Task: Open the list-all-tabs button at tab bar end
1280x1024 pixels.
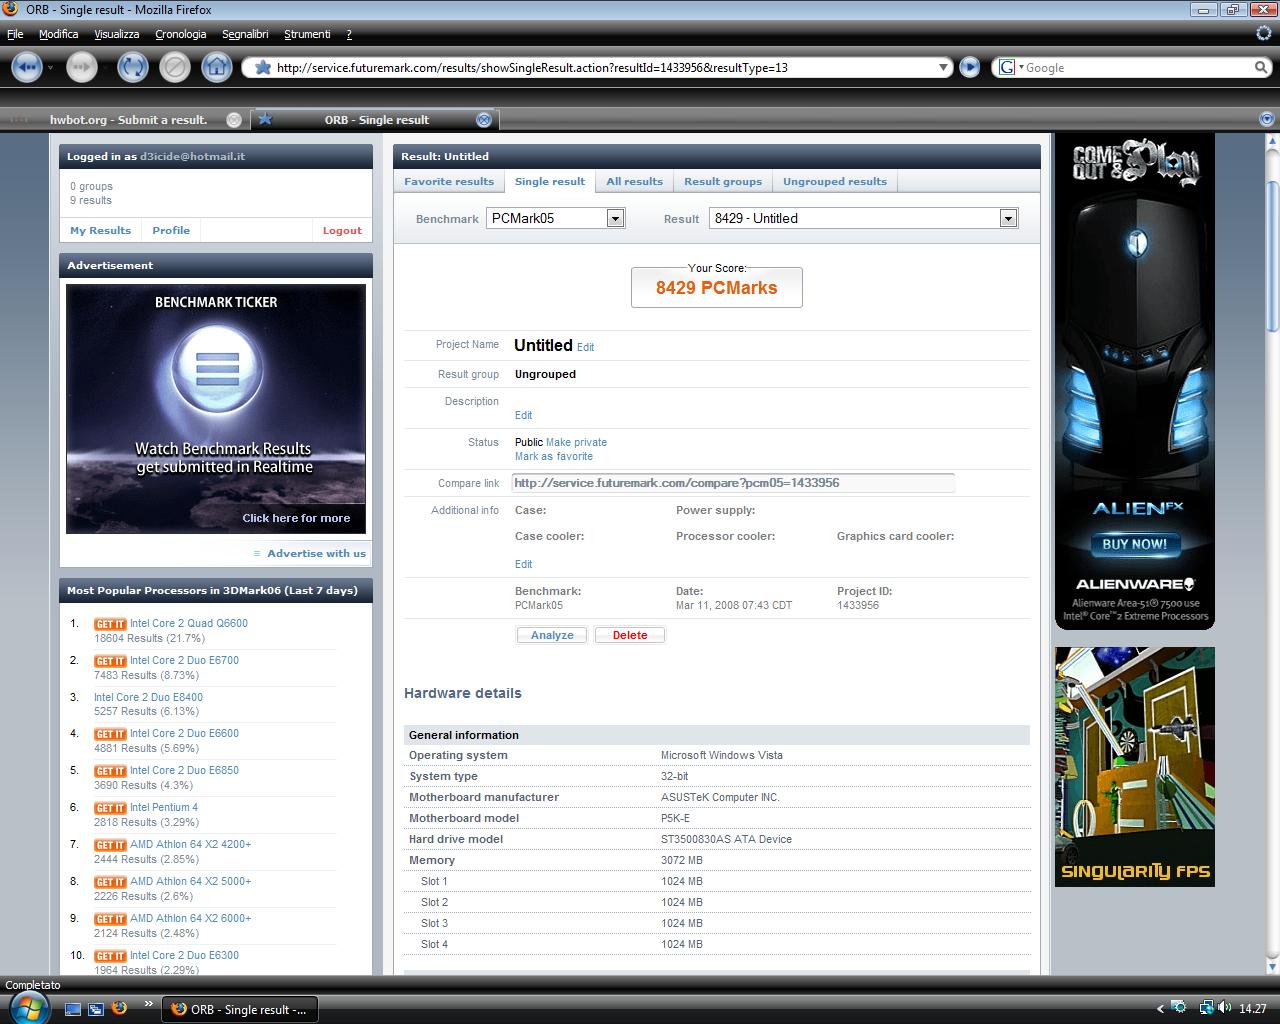Action: (x=1269, y=118)
